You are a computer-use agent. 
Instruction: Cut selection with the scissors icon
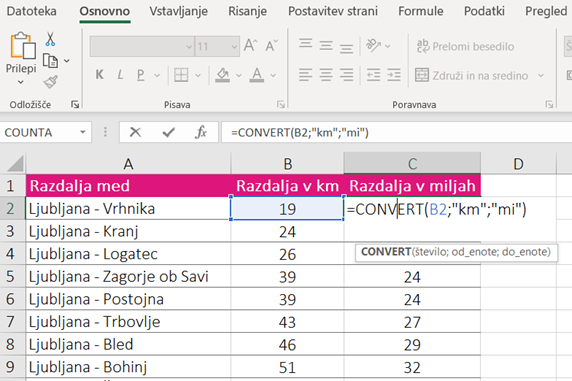click(50, 39)
